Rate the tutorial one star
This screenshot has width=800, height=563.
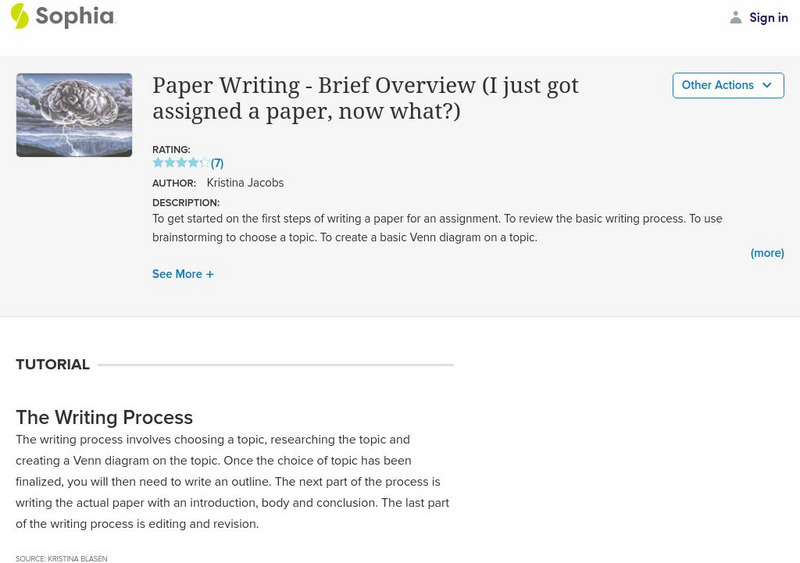click(158, 163)
